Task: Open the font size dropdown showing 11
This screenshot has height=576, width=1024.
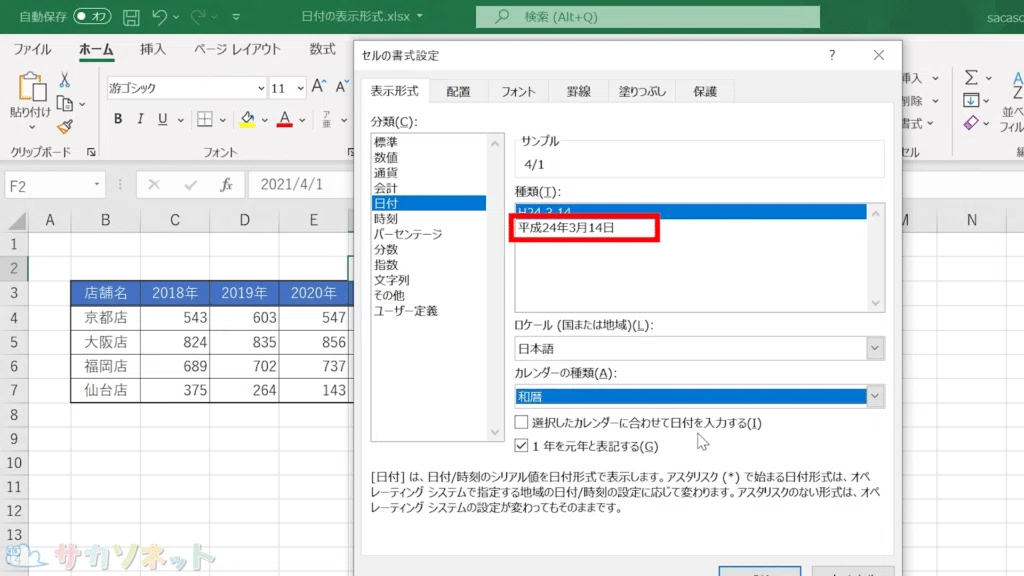Action: [300, 88]
